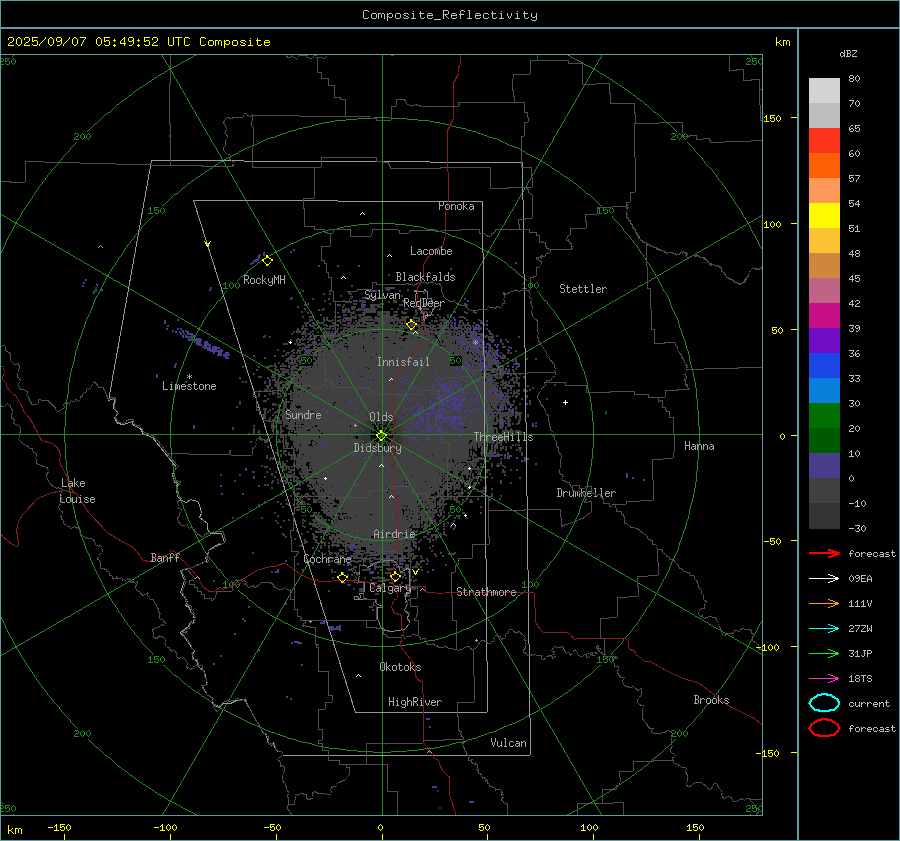This screenshot has width=900, height=841.
Task: Click the Hanna city label
Action: coord(699,446)
